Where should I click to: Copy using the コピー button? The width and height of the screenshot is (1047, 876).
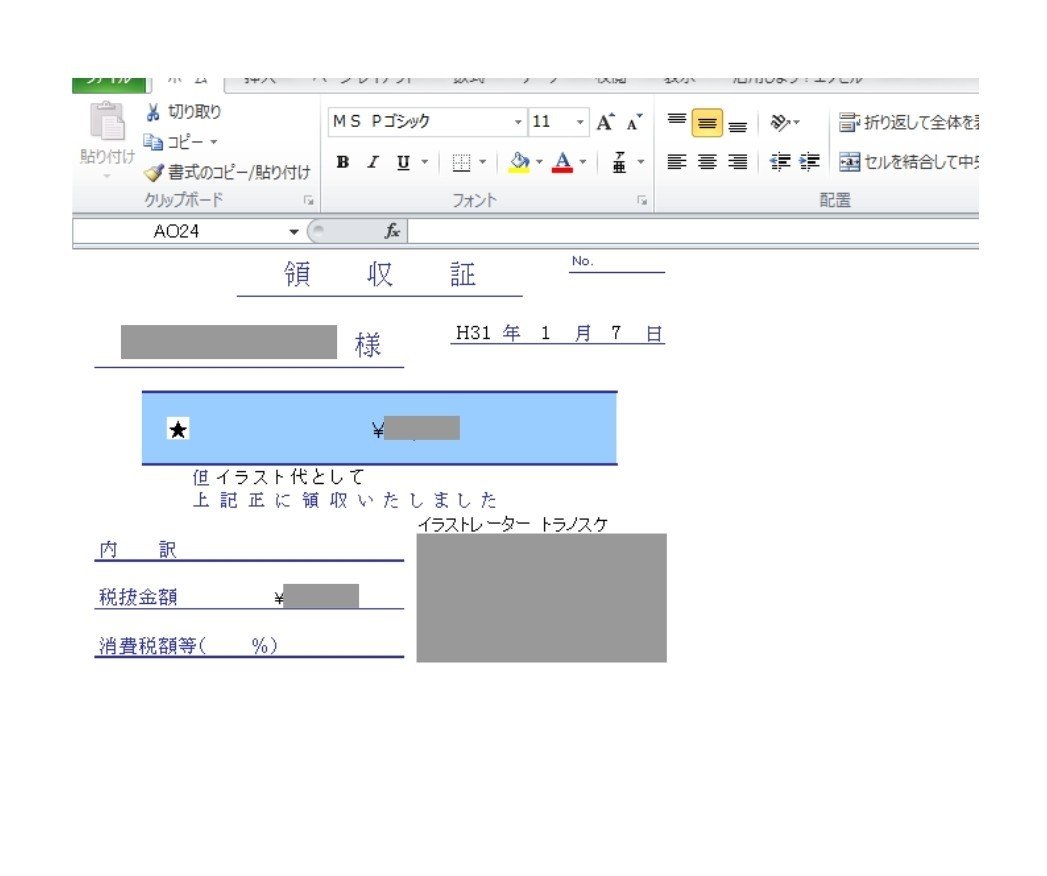173,142
